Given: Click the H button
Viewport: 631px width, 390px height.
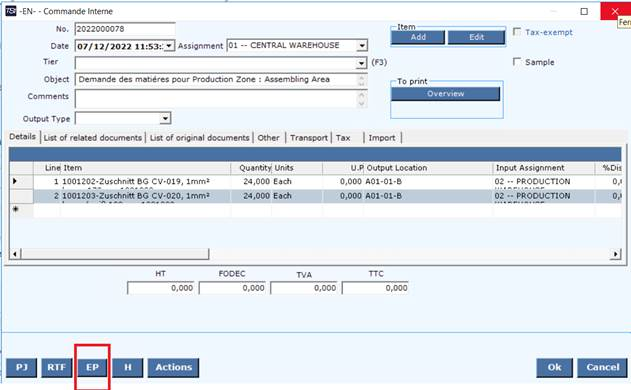Looking at the screenshot, I should [128, 367].
